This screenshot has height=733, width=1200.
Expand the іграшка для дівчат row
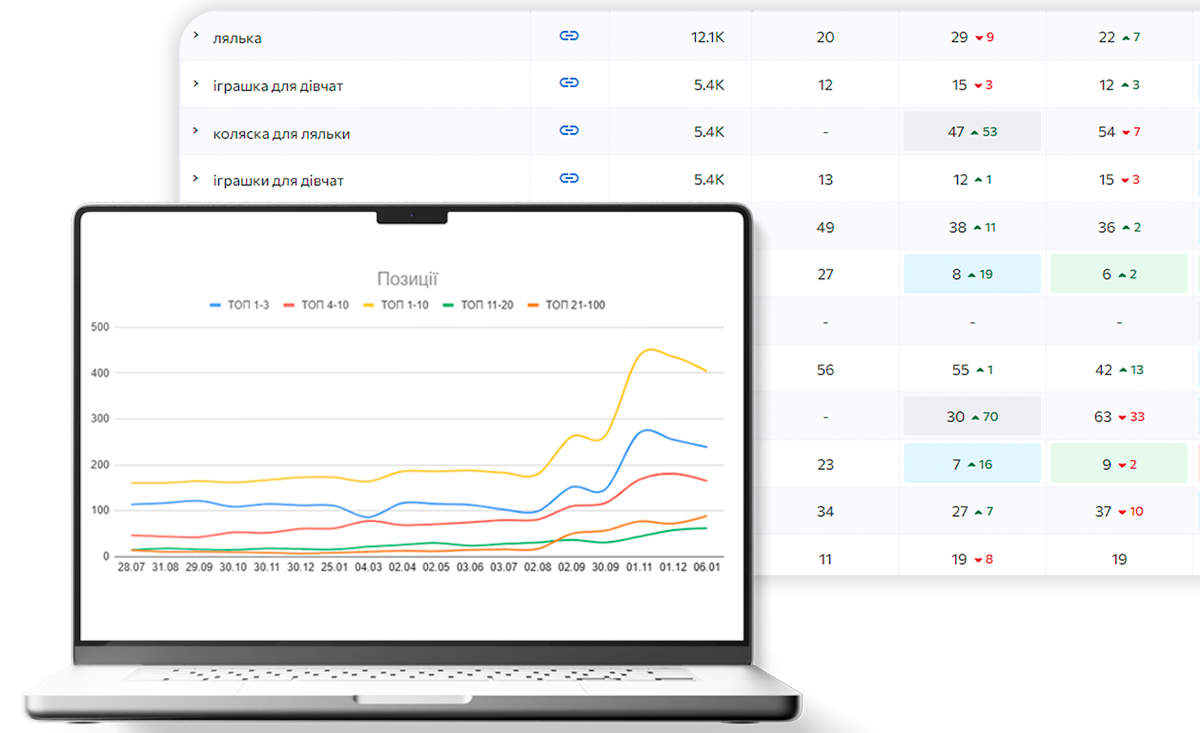coord(196,84)
